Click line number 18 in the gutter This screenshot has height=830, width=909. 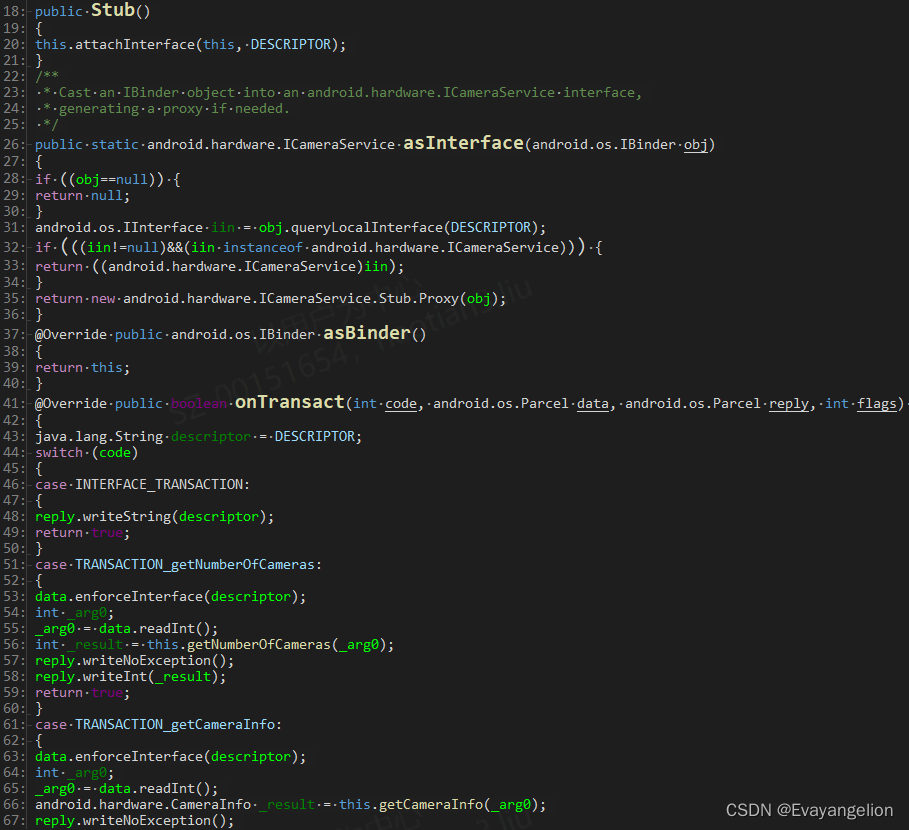point(12,10)
